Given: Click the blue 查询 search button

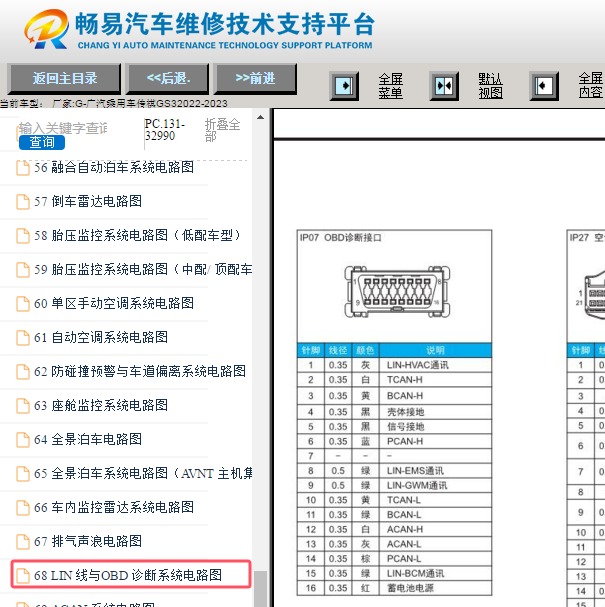Looking at the screenshot, I should tap(42, 142).
